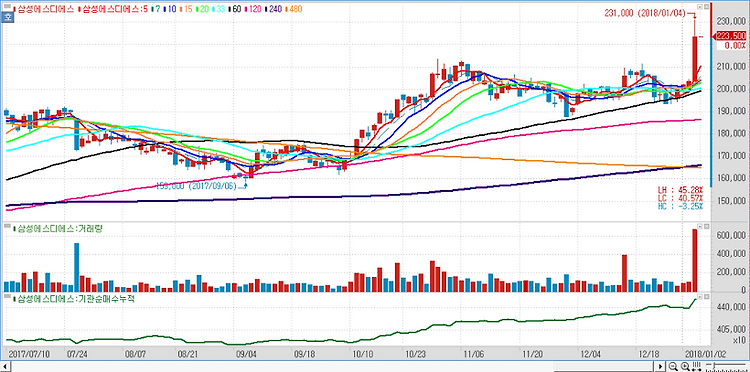Close the 거래량 volume pane

pyautogui.click(x=706, y=226)
